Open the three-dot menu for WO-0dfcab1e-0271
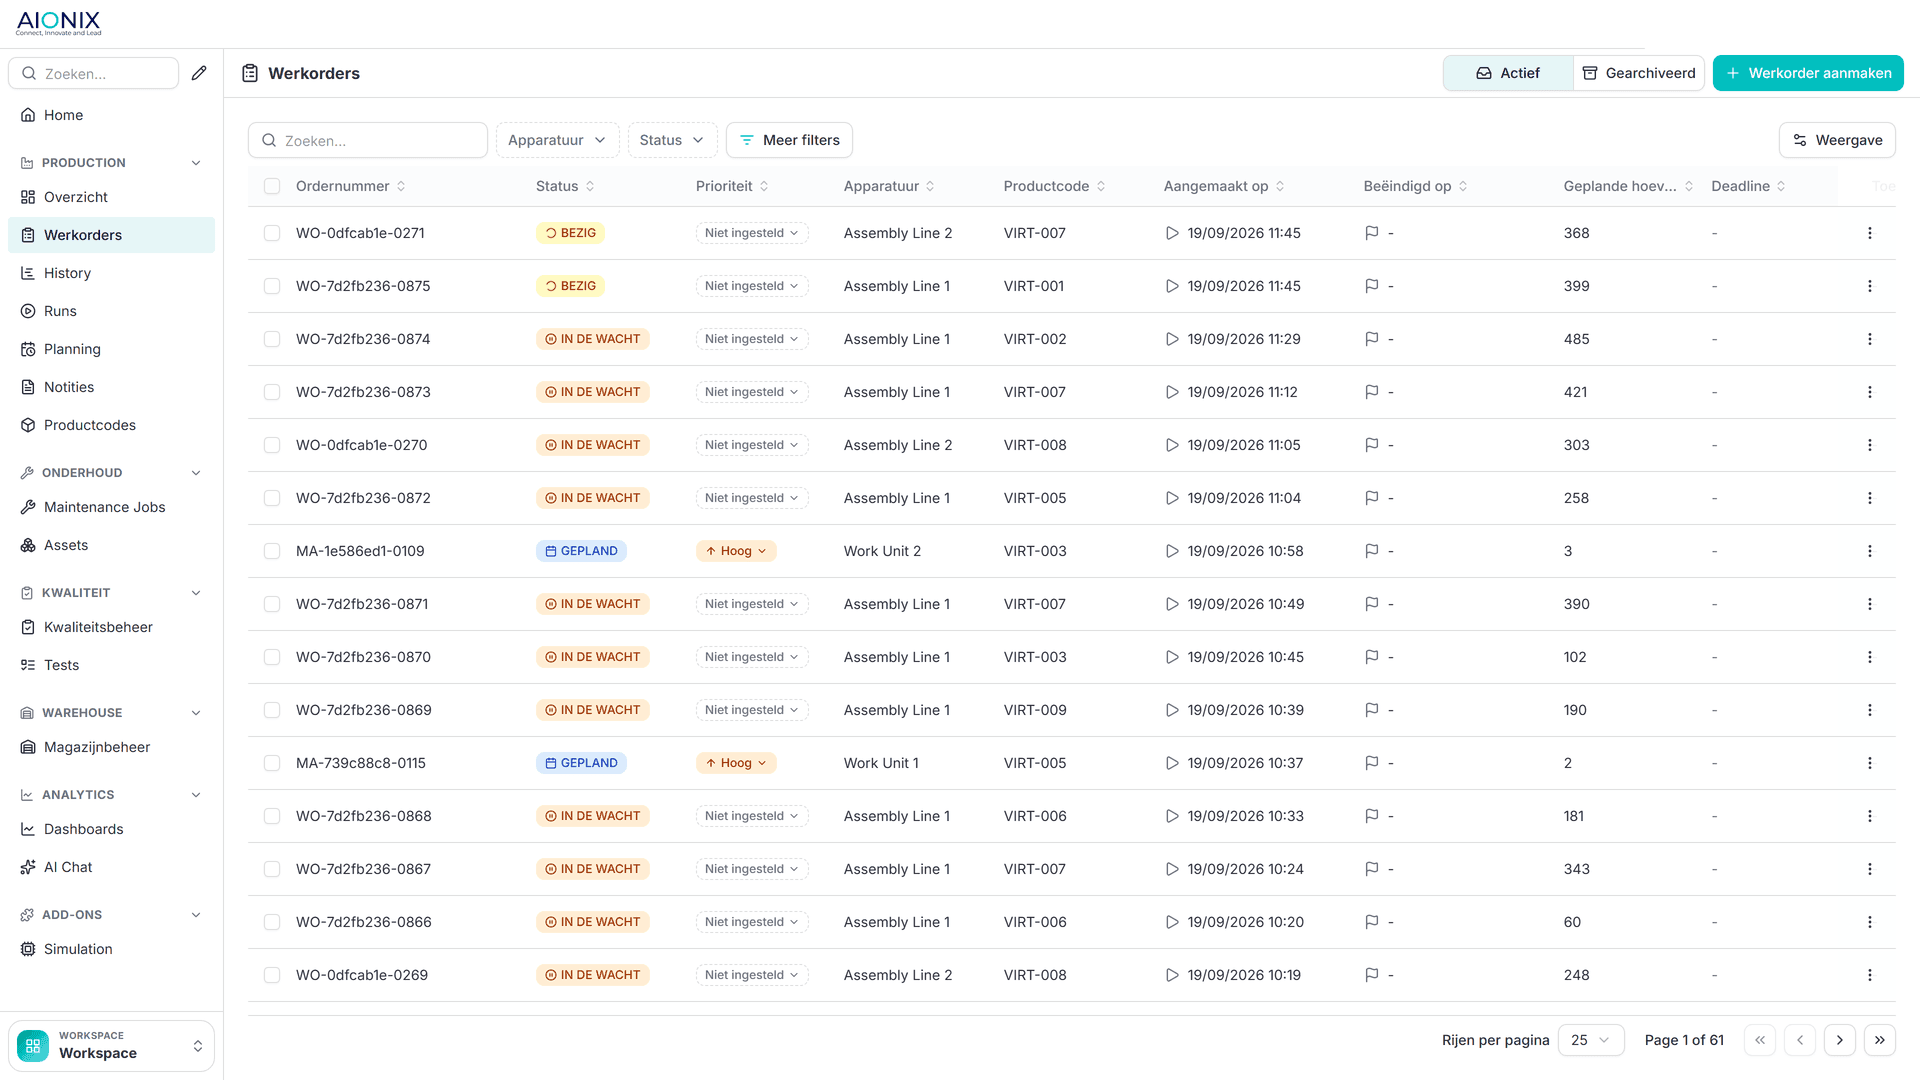The width and height of the screenshot is (1920, 1080). coord(1869,233)
